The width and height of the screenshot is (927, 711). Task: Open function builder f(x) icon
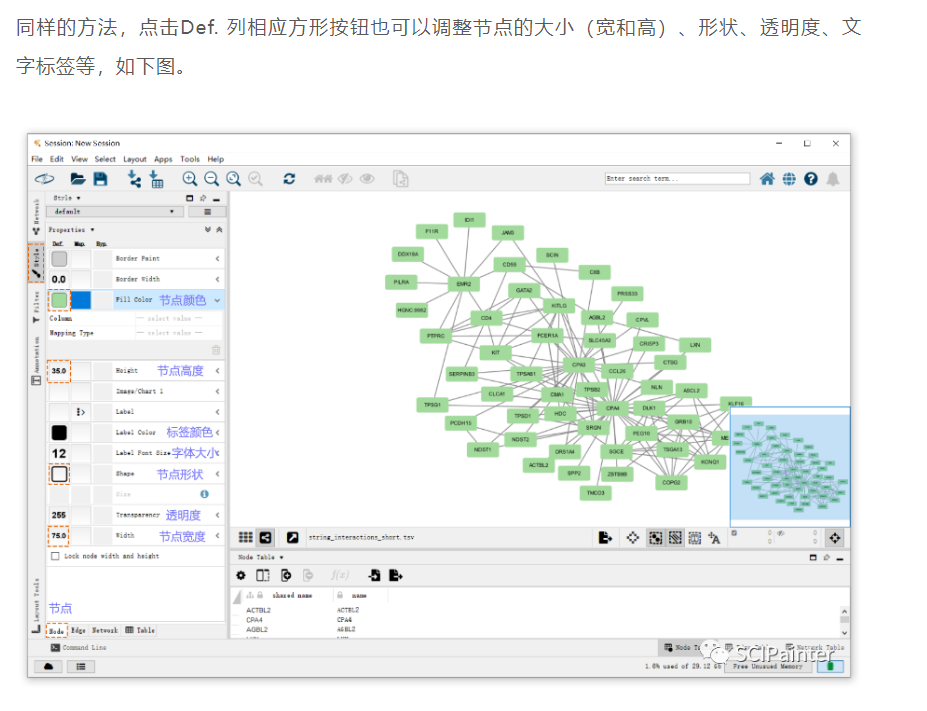click(340, 575)
